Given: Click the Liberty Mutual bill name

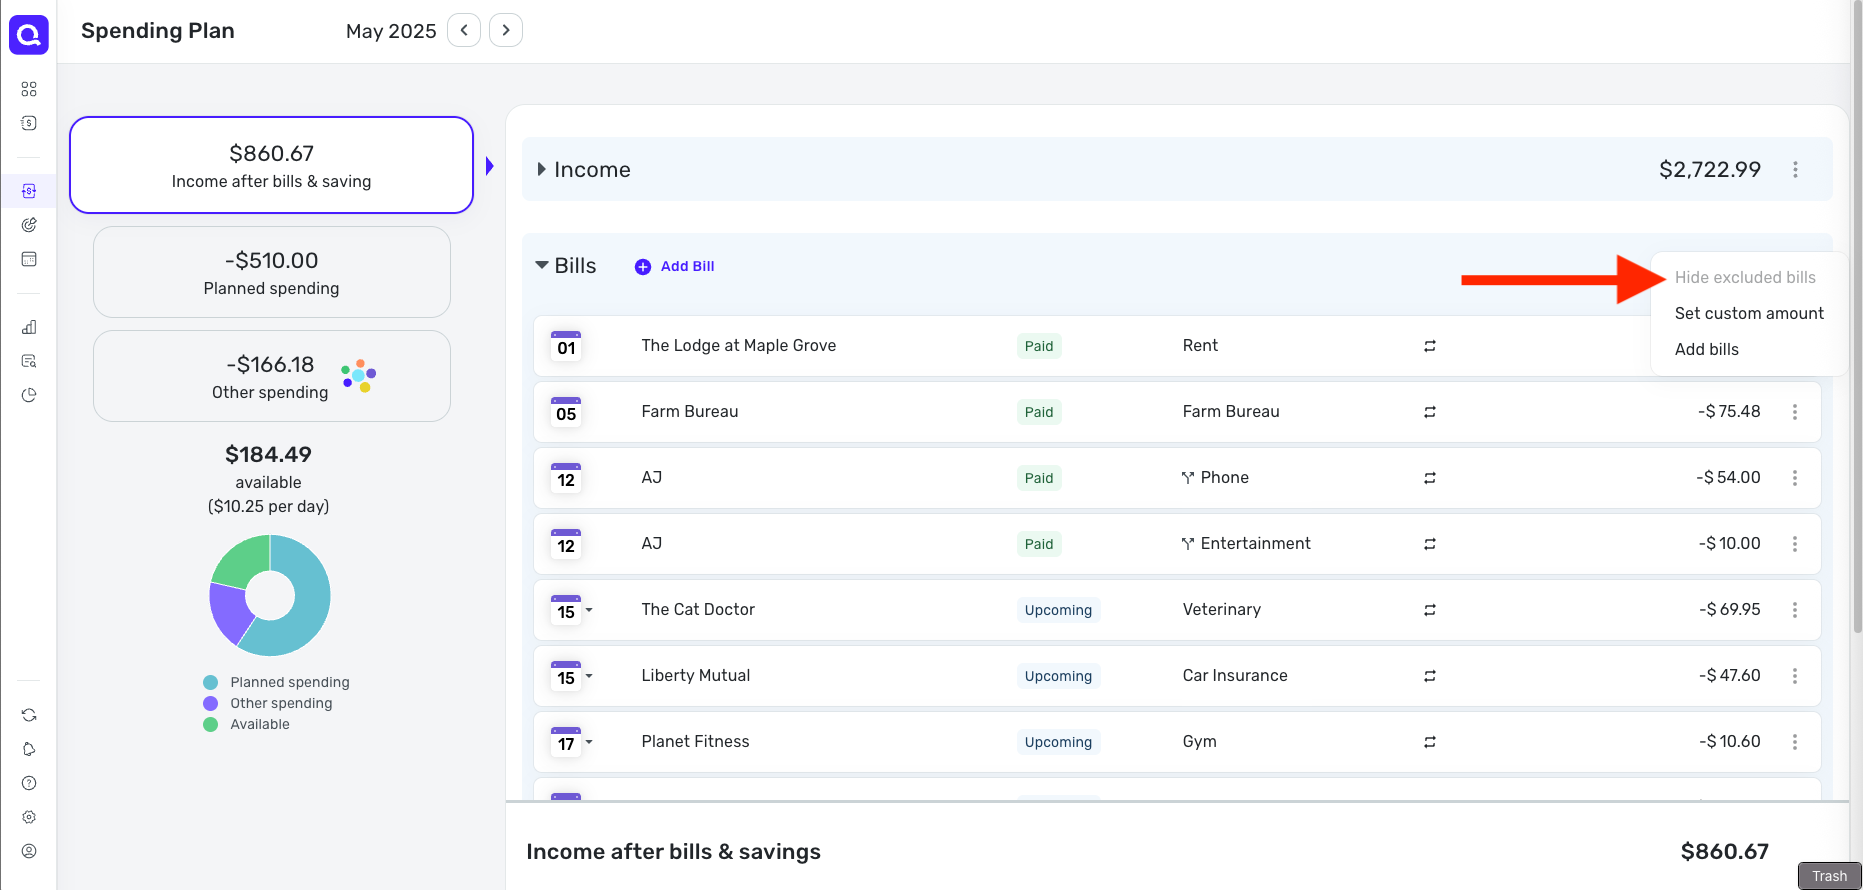Looking at the screenshot, I should [x=696, y=675].
